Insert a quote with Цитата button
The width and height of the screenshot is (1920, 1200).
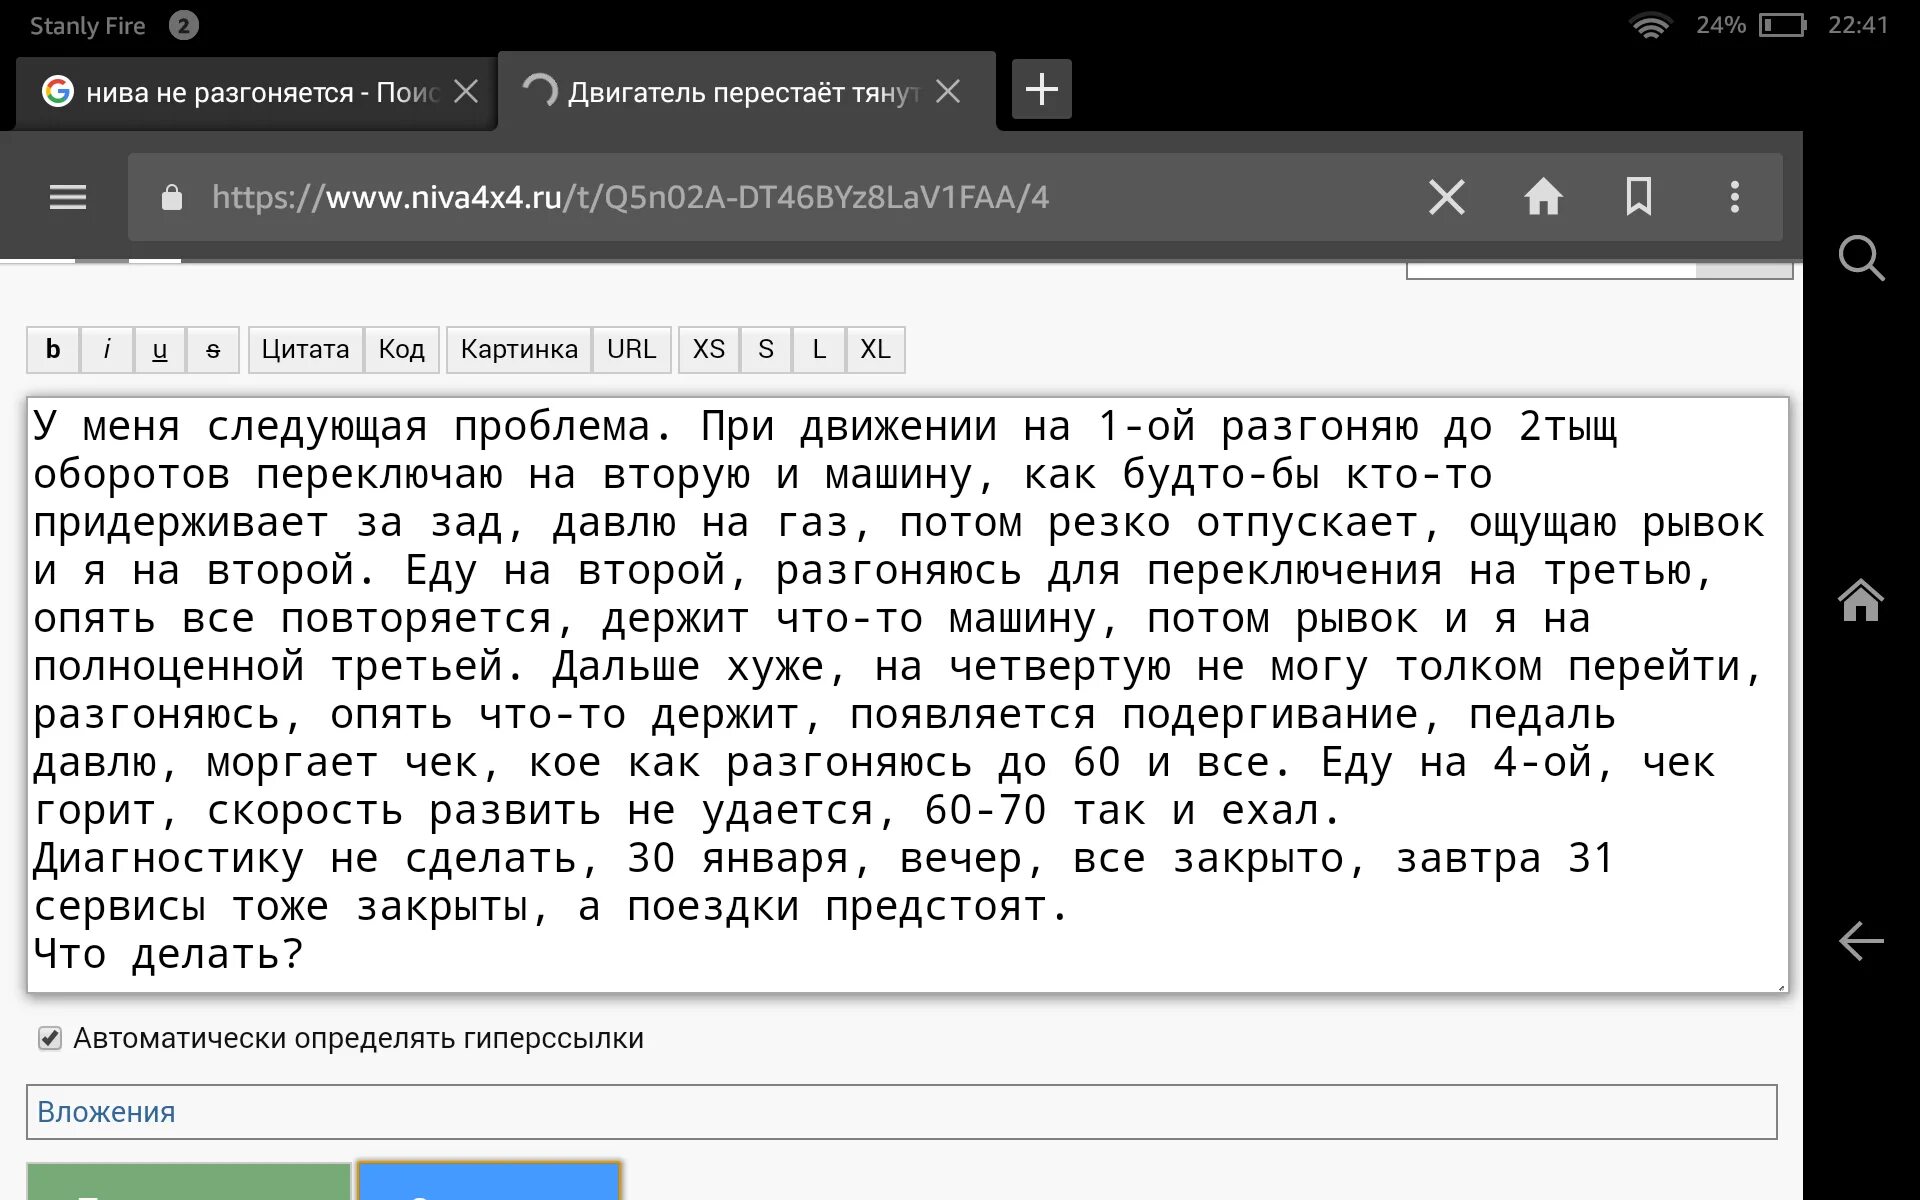305,350
